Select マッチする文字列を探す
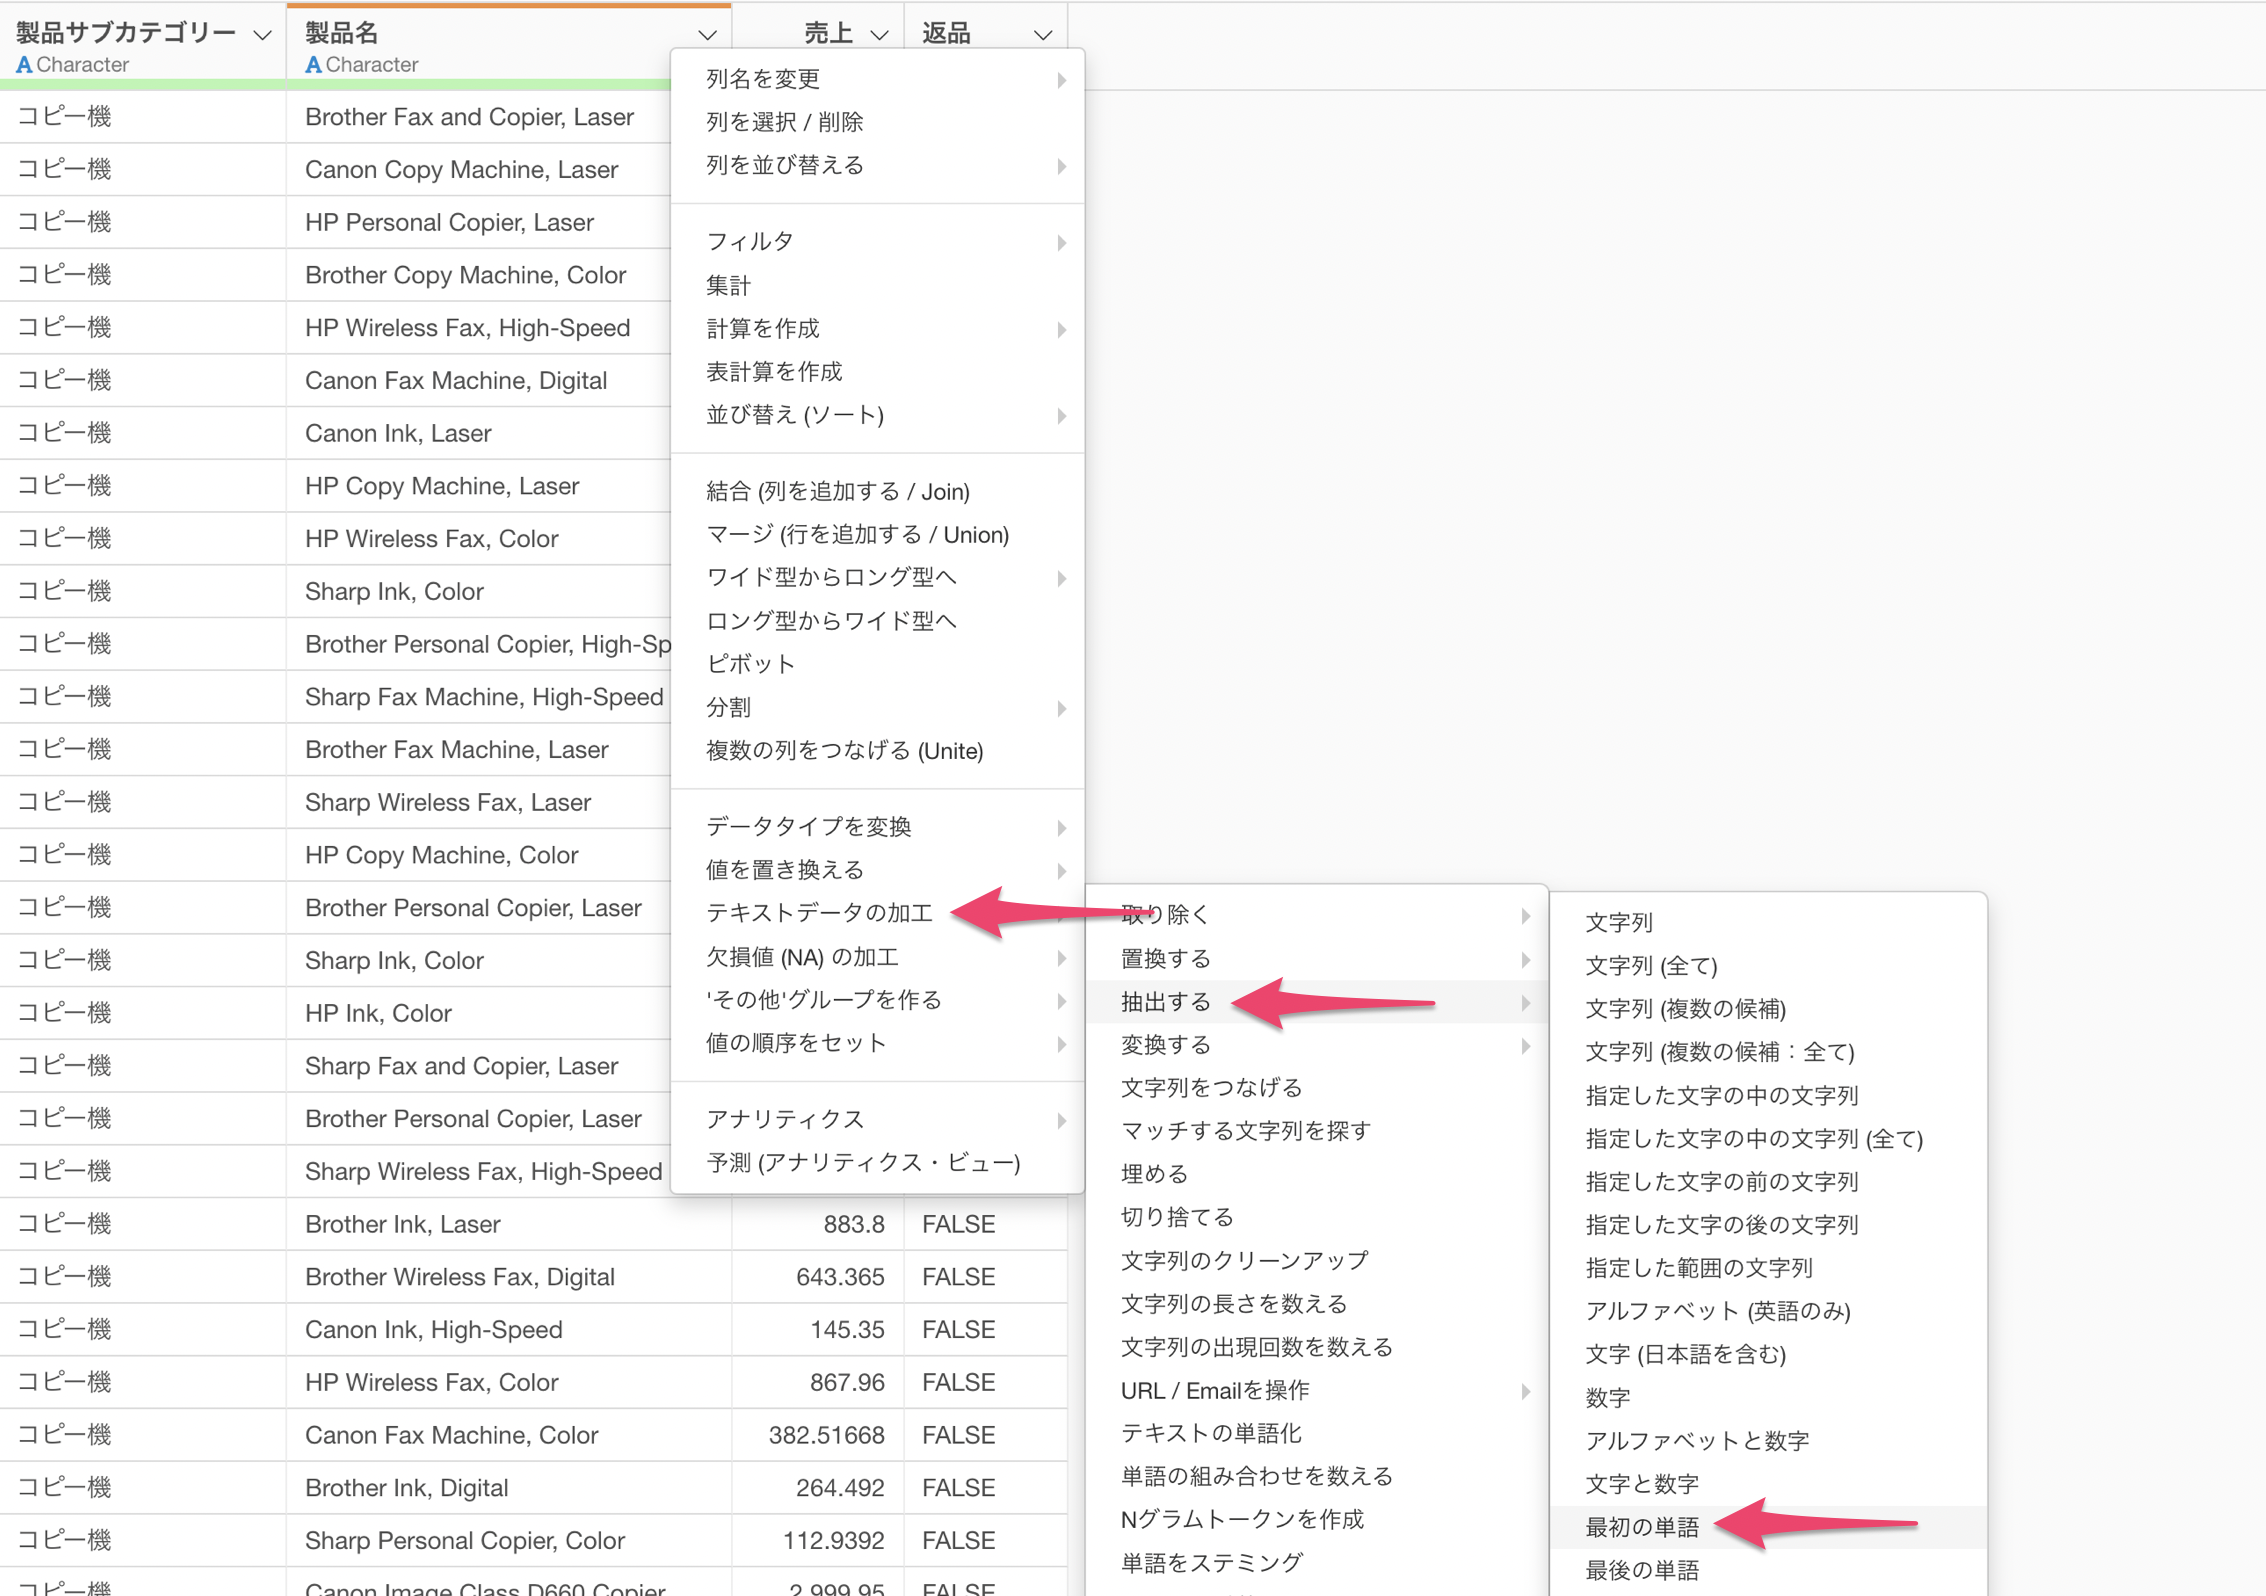This screenshot has height=1596, width=2266. (1317, 1131)
